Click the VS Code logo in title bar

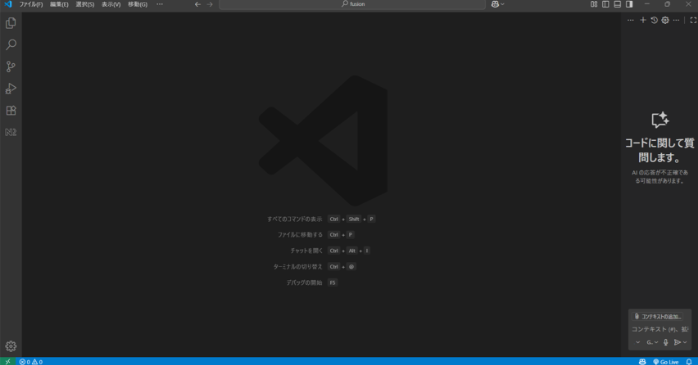point(8,4)
